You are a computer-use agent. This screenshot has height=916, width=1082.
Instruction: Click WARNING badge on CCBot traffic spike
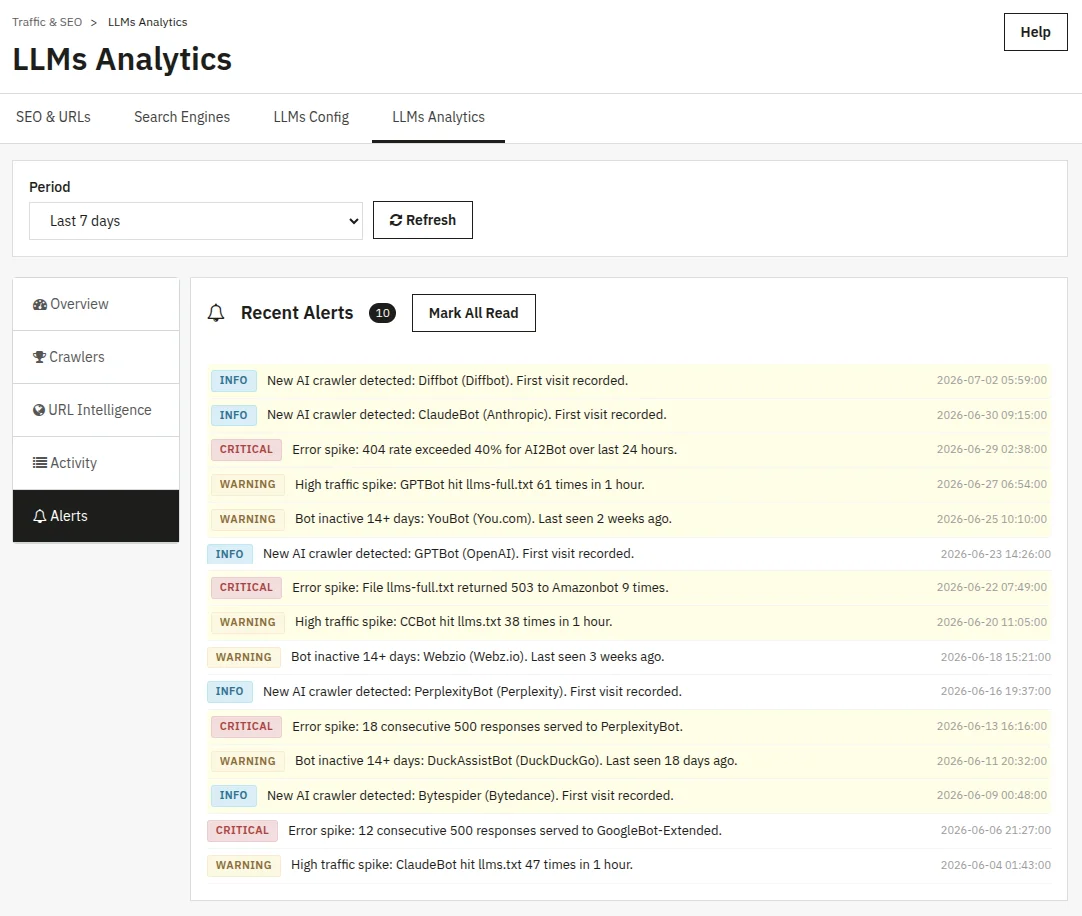[248, 622]
